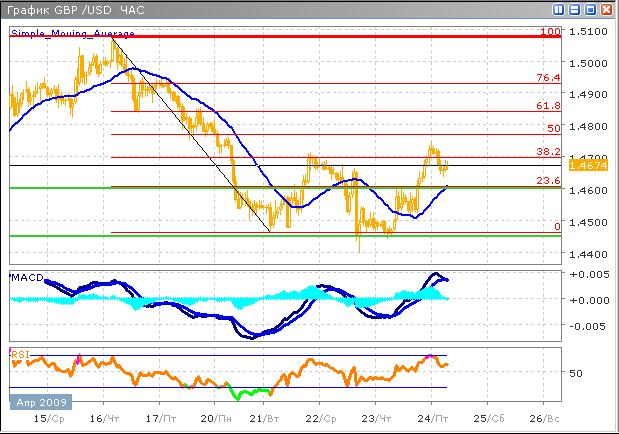The width and height of the screenshot is (619, 434).
Task: Click the RSI scale value 50
Action: click(576, 373)
